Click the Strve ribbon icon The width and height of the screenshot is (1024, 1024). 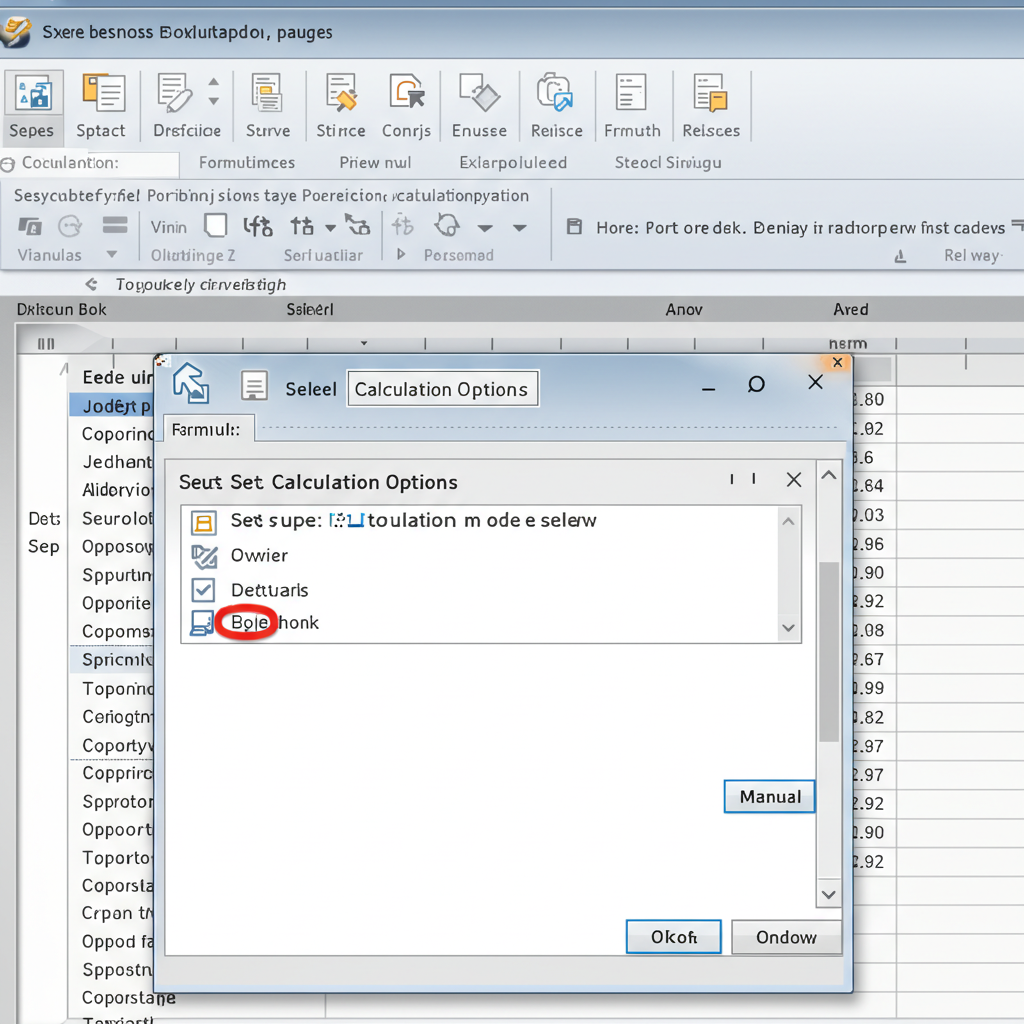point(267,92)
